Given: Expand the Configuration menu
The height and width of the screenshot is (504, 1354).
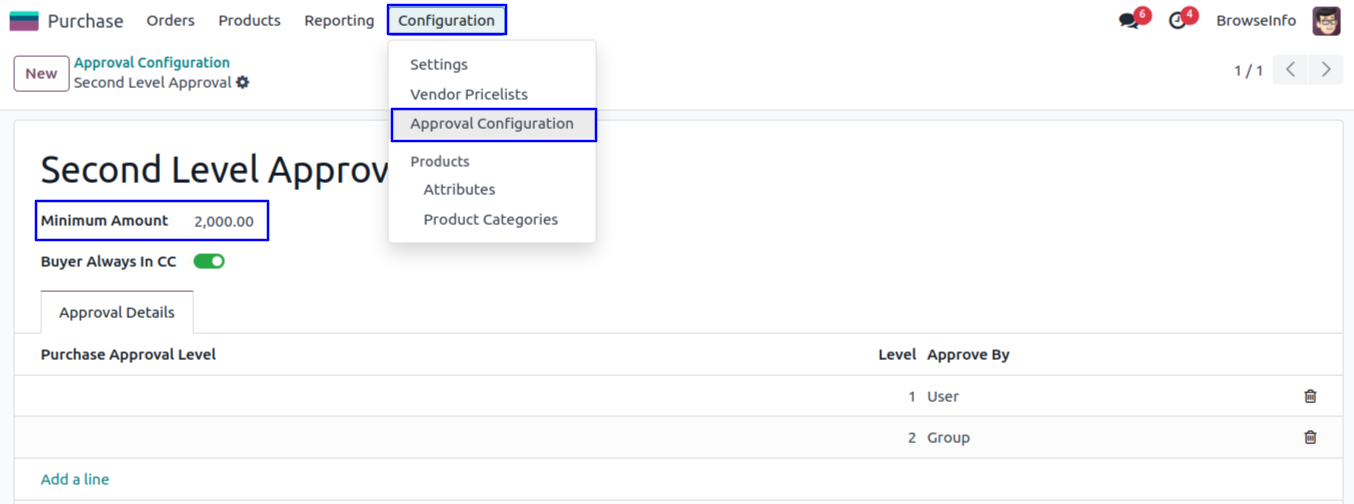Looking at the screenshot, I should [446, 20].
